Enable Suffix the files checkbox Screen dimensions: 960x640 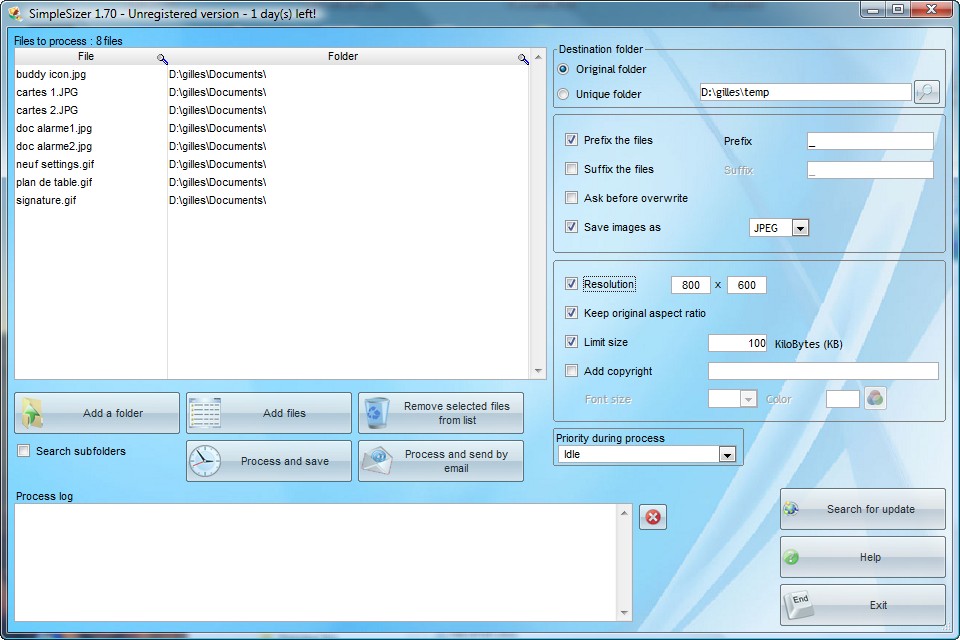click(x=571, y=168)
